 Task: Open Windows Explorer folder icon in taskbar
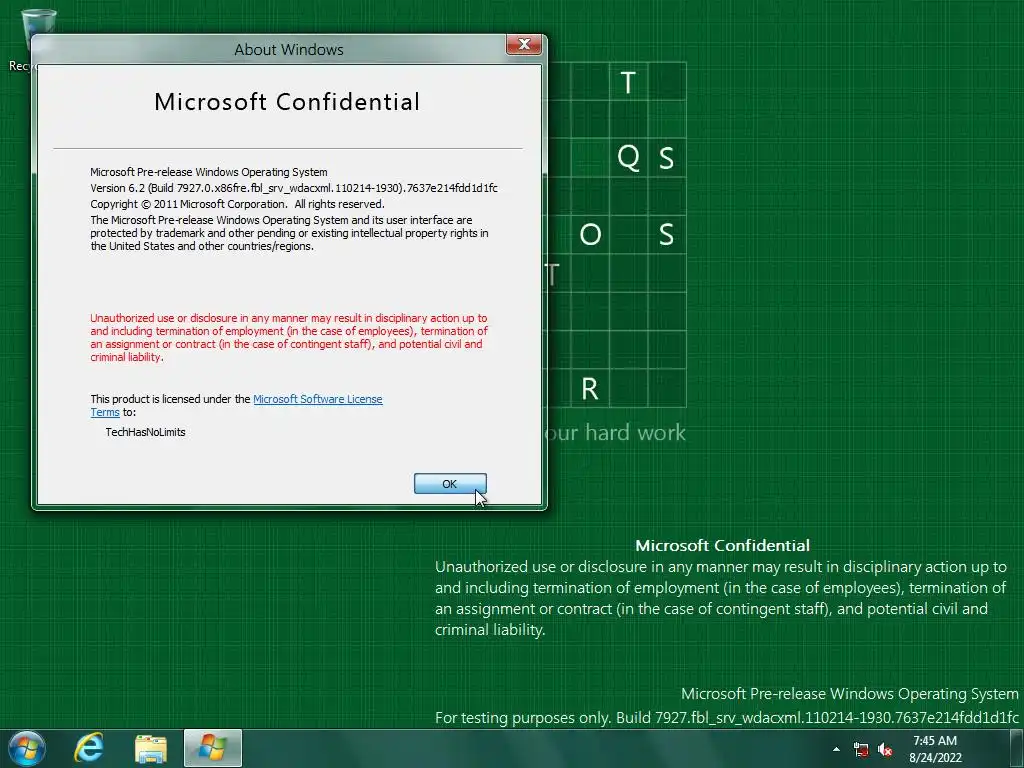pyautogui.click(x=151, y=749)
